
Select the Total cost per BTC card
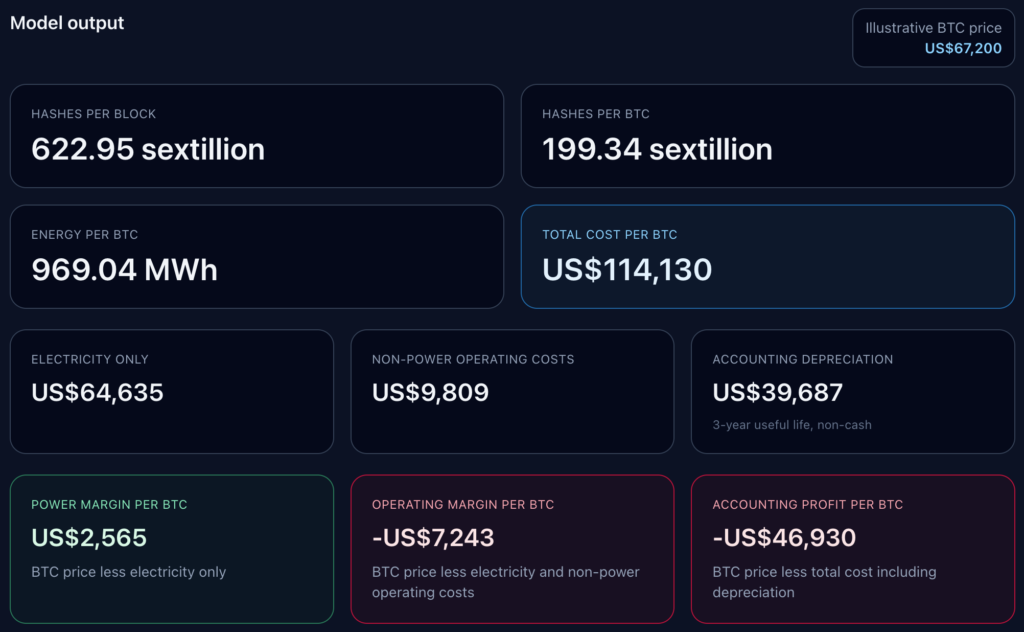pos(768,257)
